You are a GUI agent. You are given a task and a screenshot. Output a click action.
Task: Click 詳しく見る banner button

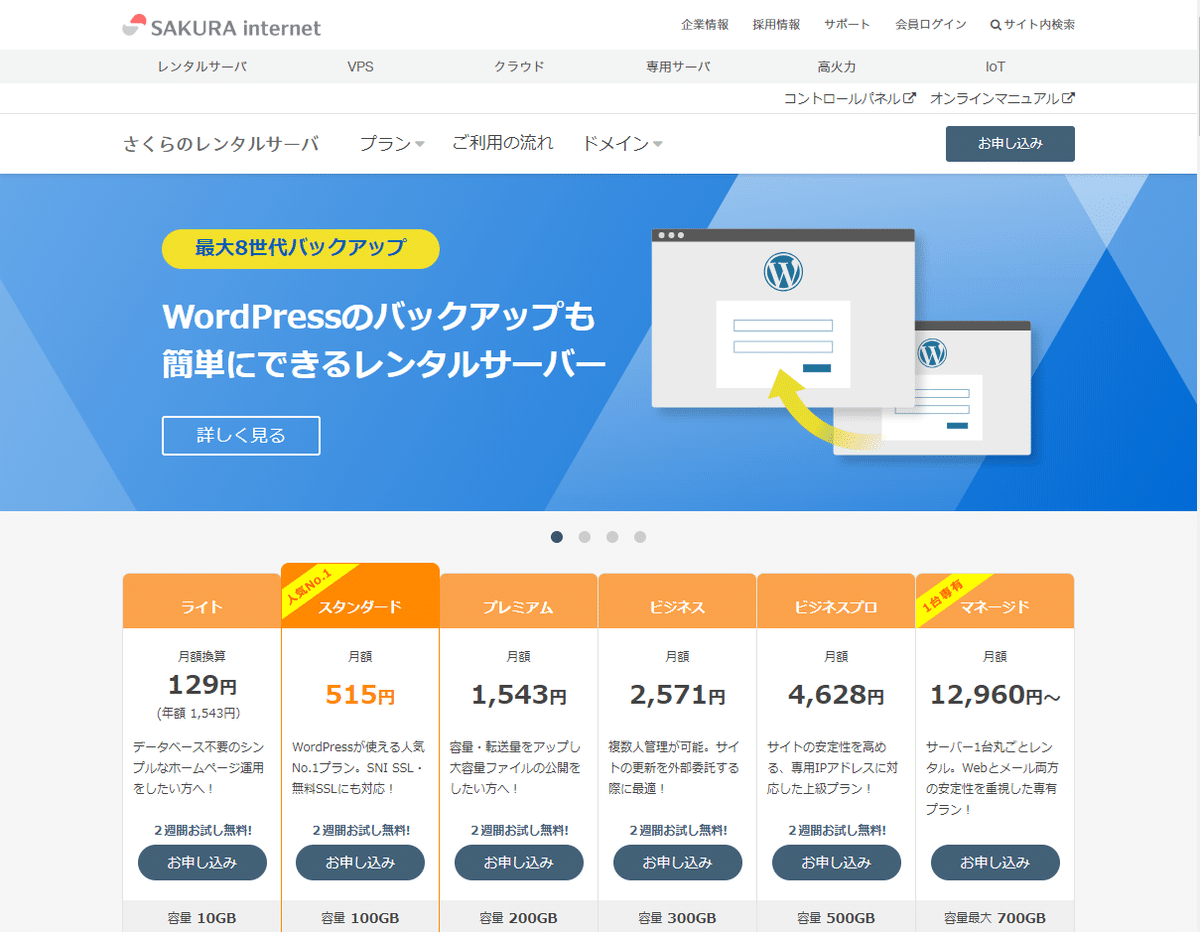coord(241,436)
